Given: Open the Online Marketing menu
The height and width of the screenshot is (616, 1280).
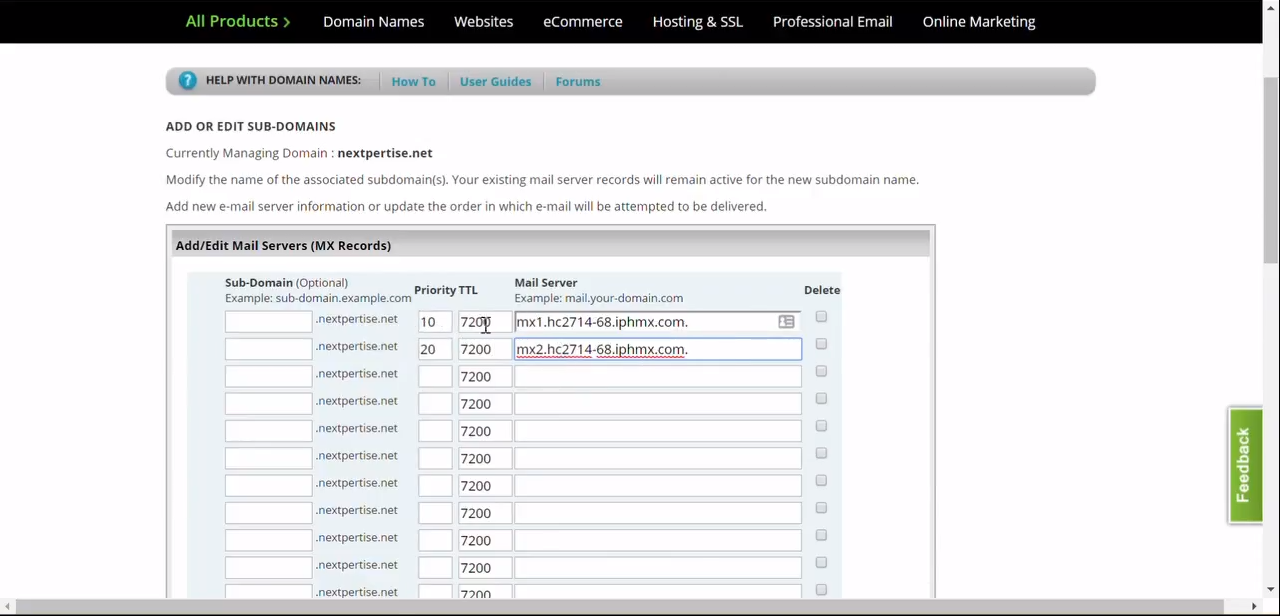Looking at the screenshot, I should pos(978,21).
